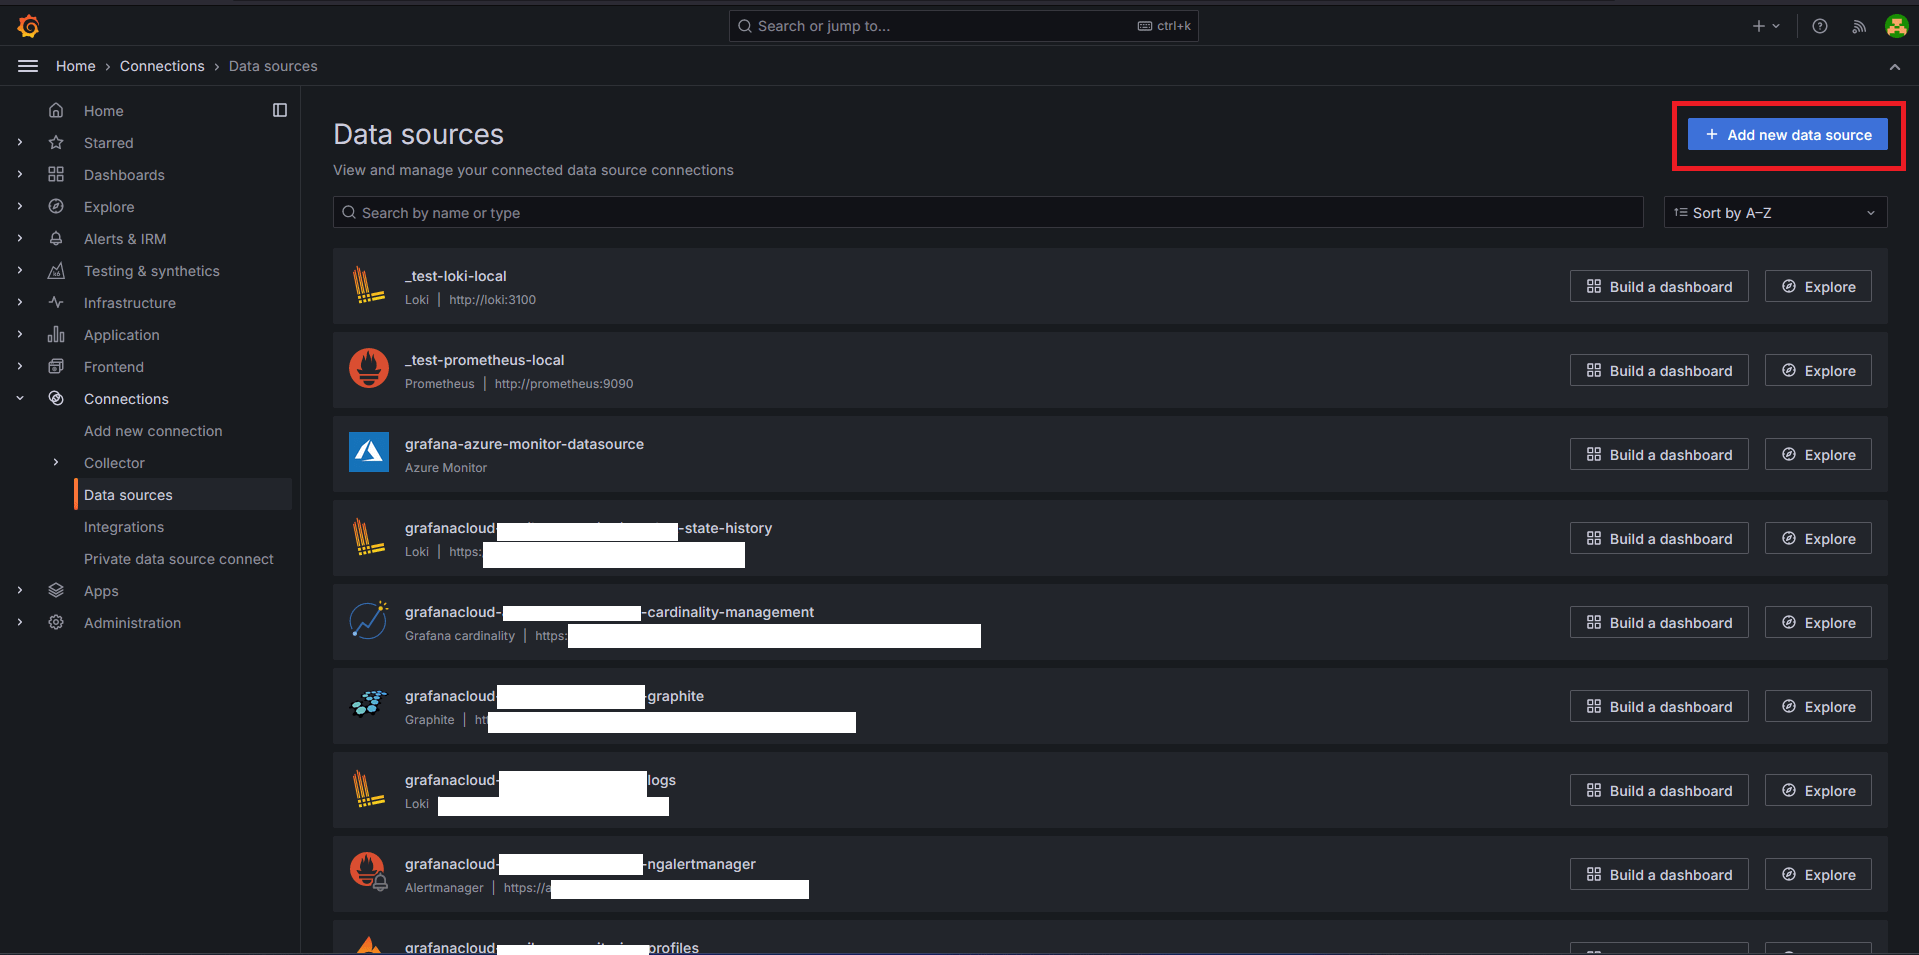1919x955 pixels.
Task: Dock or undock the sidebar menu
Action: [280, 110]
